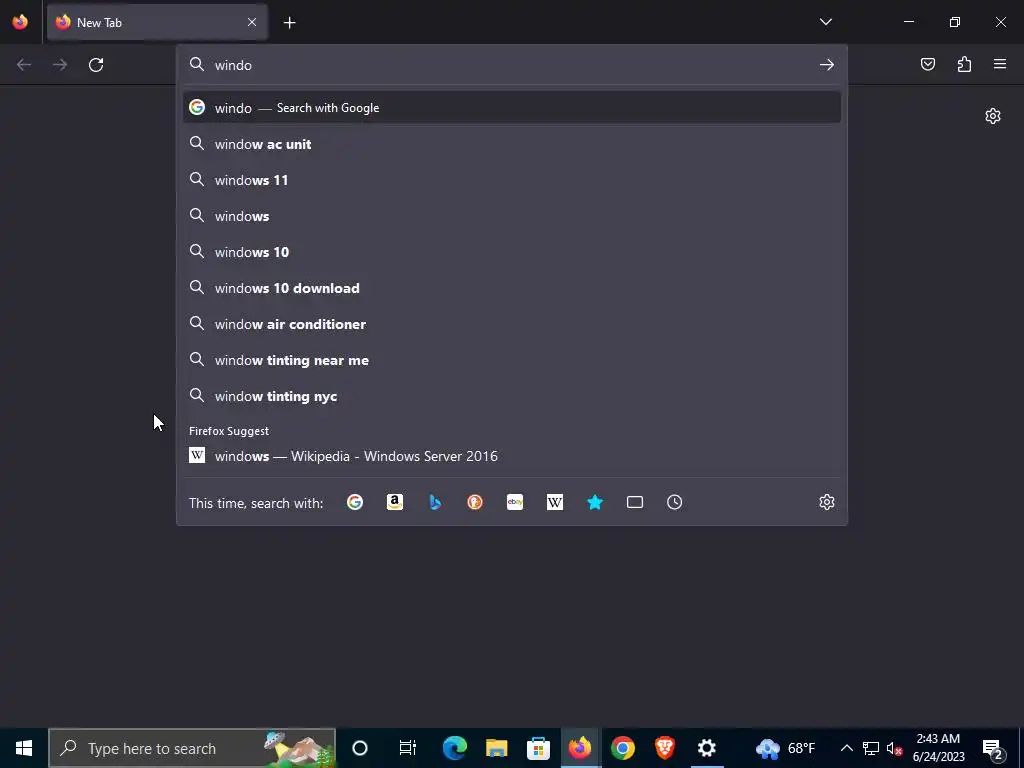Search history using the clock icon
Screen dimensions: 1024x768
[675, 502]
